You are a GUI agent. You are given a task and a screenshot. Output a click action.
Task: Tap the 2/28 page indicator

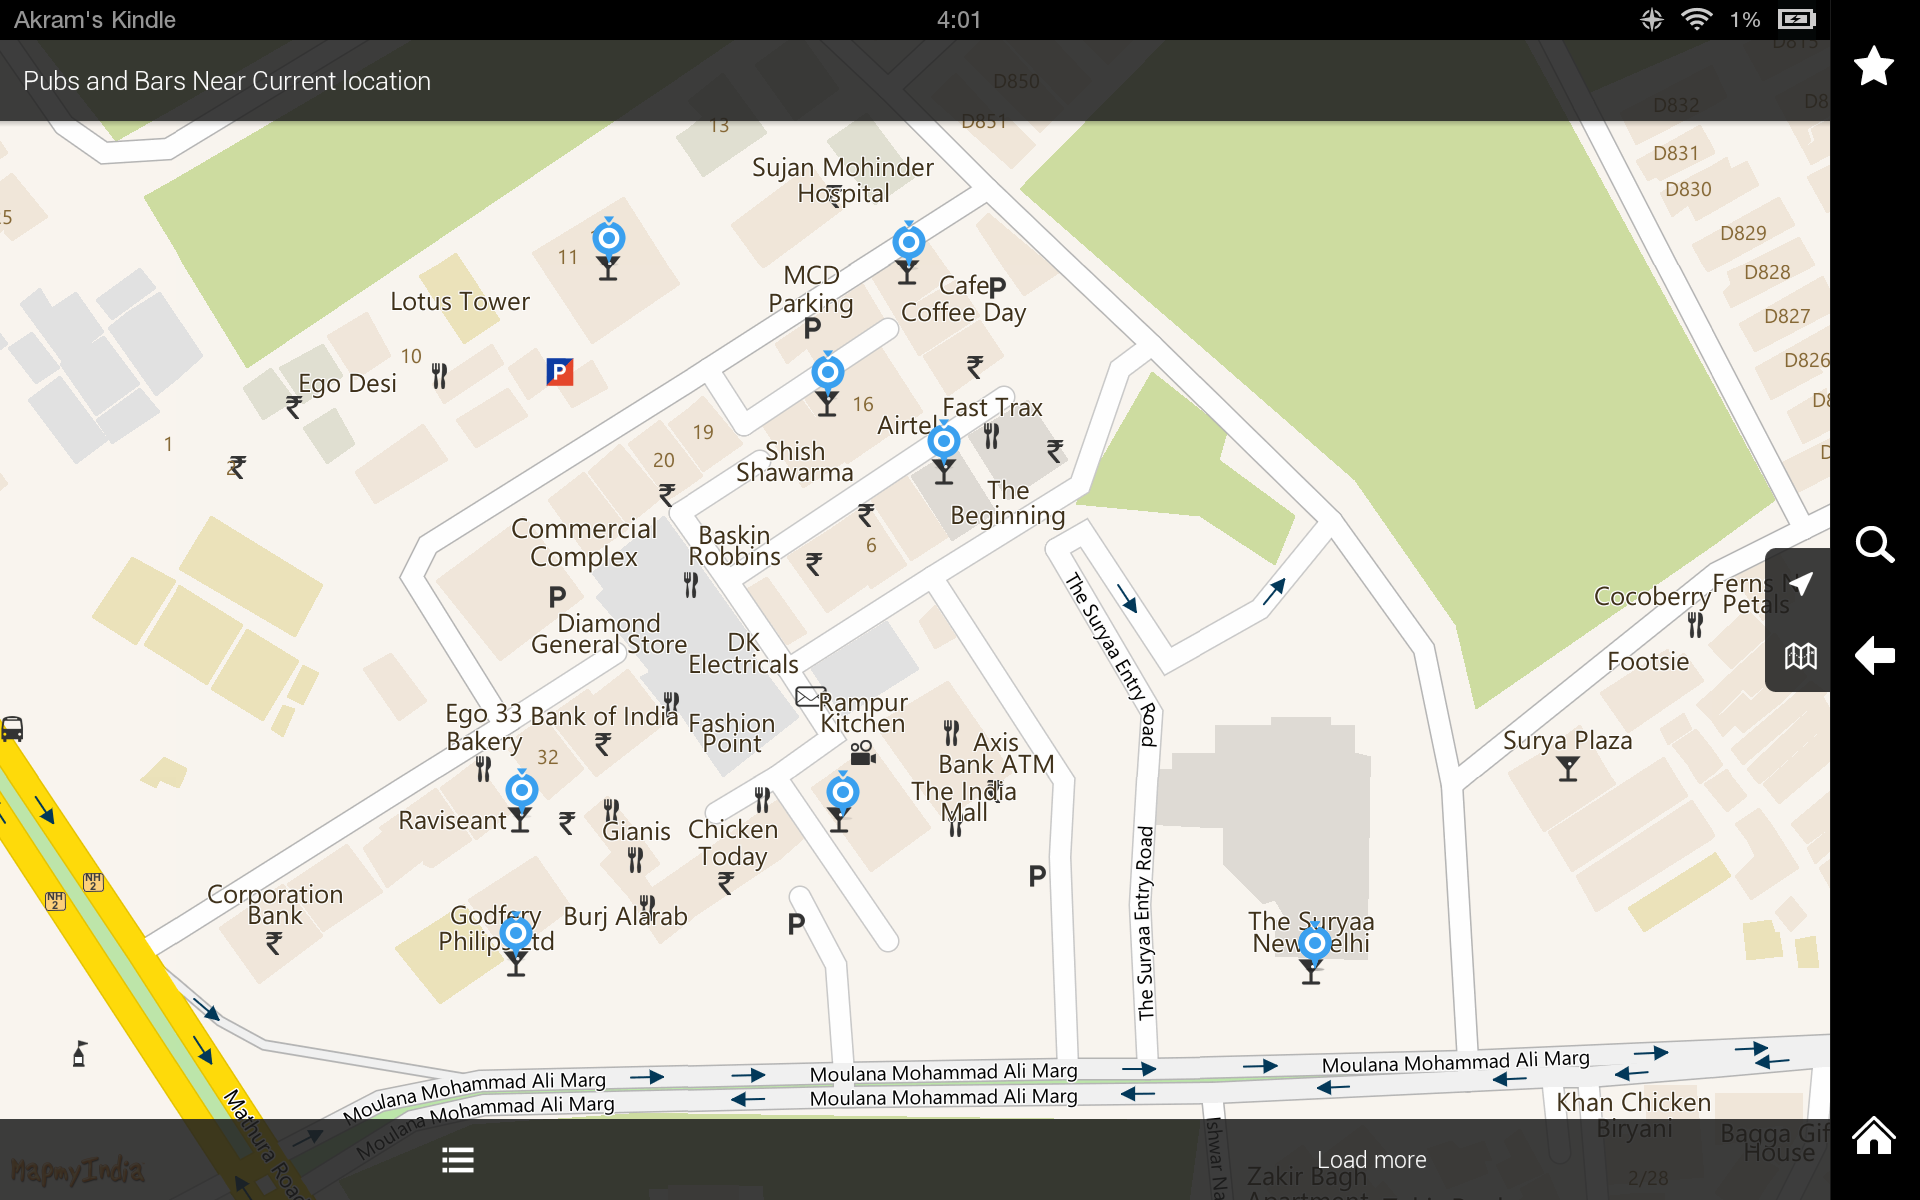coord(1650,1178)
